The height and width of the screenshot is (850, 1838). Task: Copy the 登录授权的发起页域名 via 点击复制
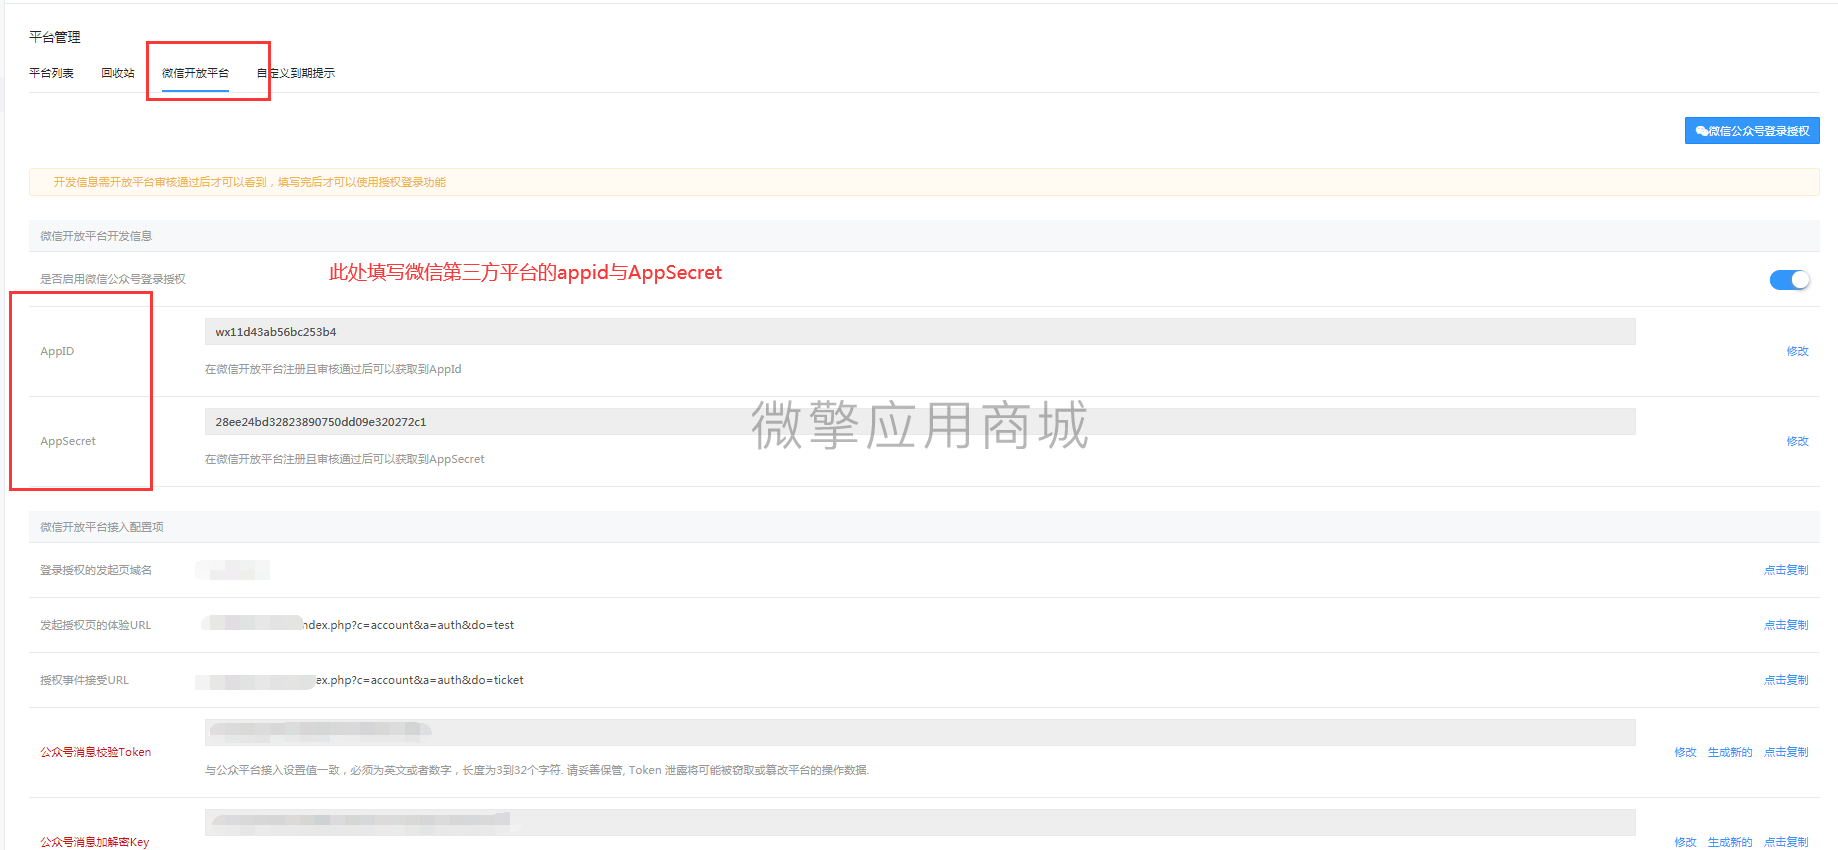(1786, 570)
